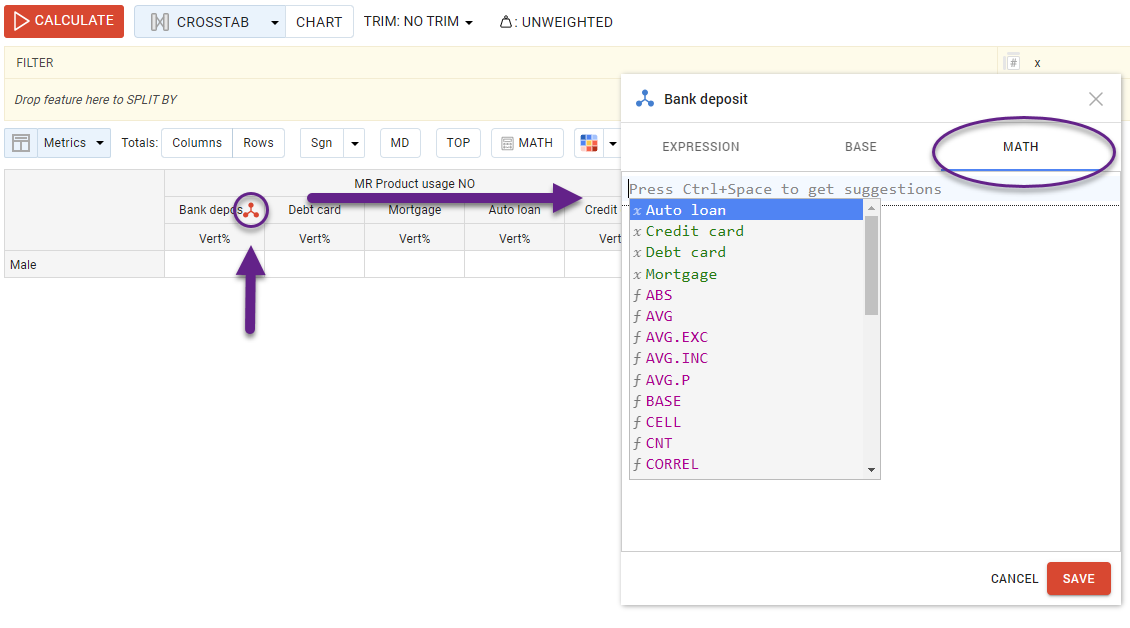Select the AVG function suggestion
Viewport: 1130px width, 628px height.
click(659, 316)
